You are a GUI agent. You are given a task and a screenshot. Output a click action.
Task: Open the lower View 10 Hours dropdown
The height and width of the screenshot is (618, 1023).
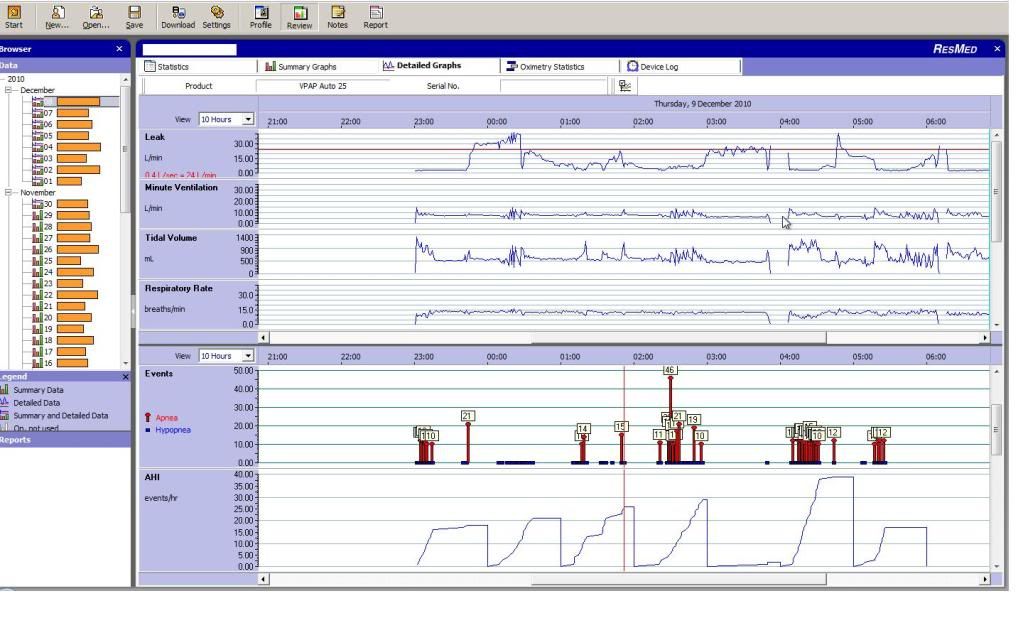(248, 356)
